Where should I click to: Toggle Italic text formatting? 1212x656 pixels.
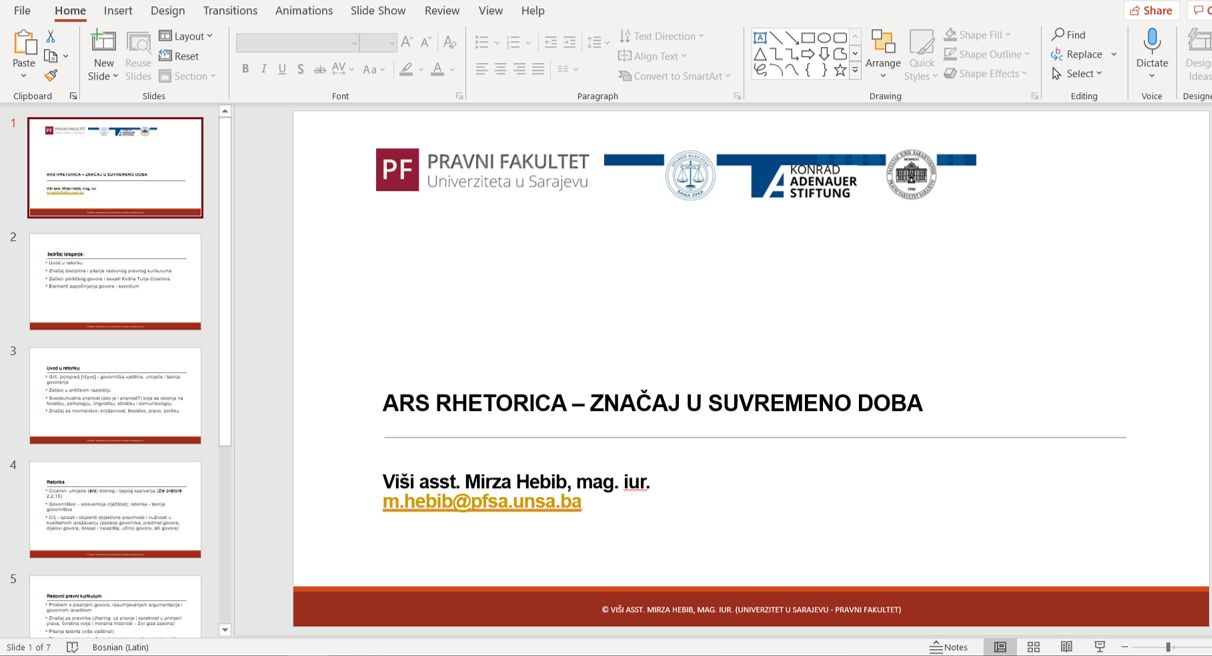(264, 69)
